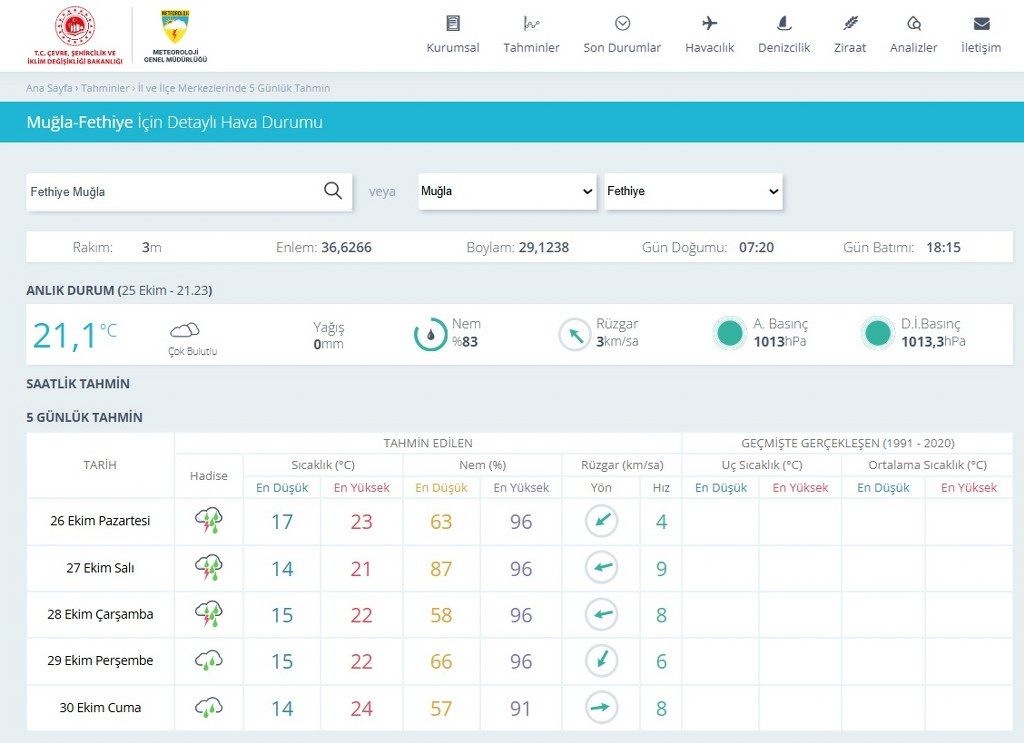The width and height of the screenshot is (1024, 743).
Task: Click the 26 Ekim thunderstorm weather icon
Action: tap(208, 521)
